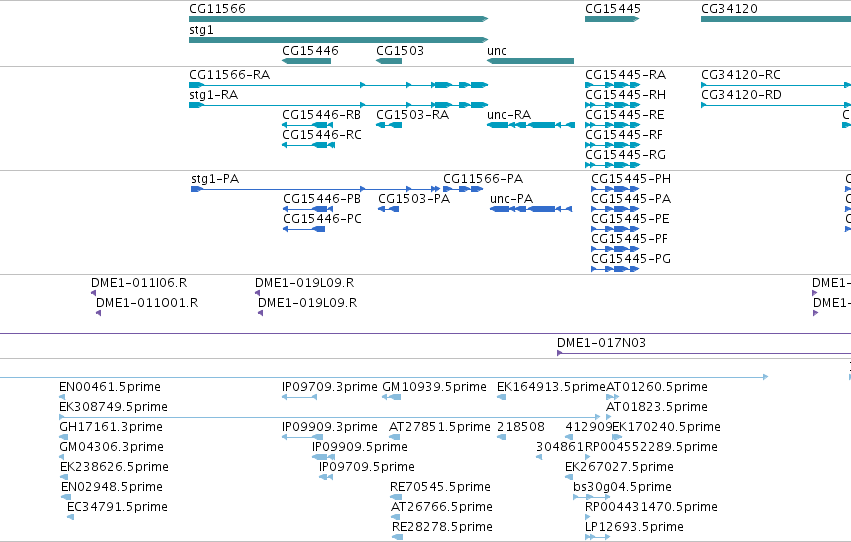
Task: Select EST GM10939.5prime
Action: 391,397
